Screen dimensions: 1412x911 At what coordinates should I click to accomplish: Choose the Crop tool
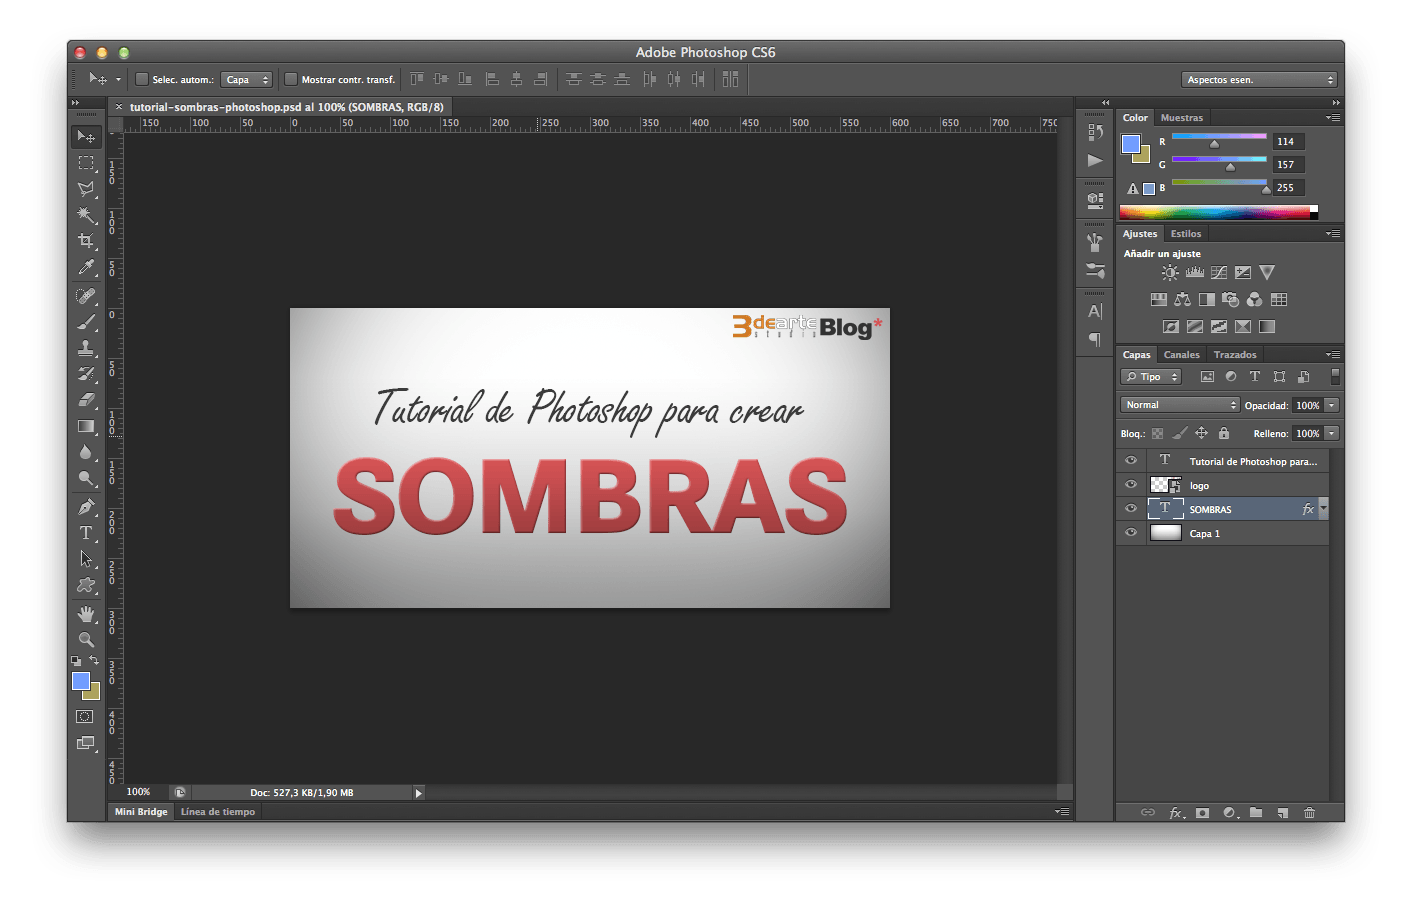click(x=87, y=241)
